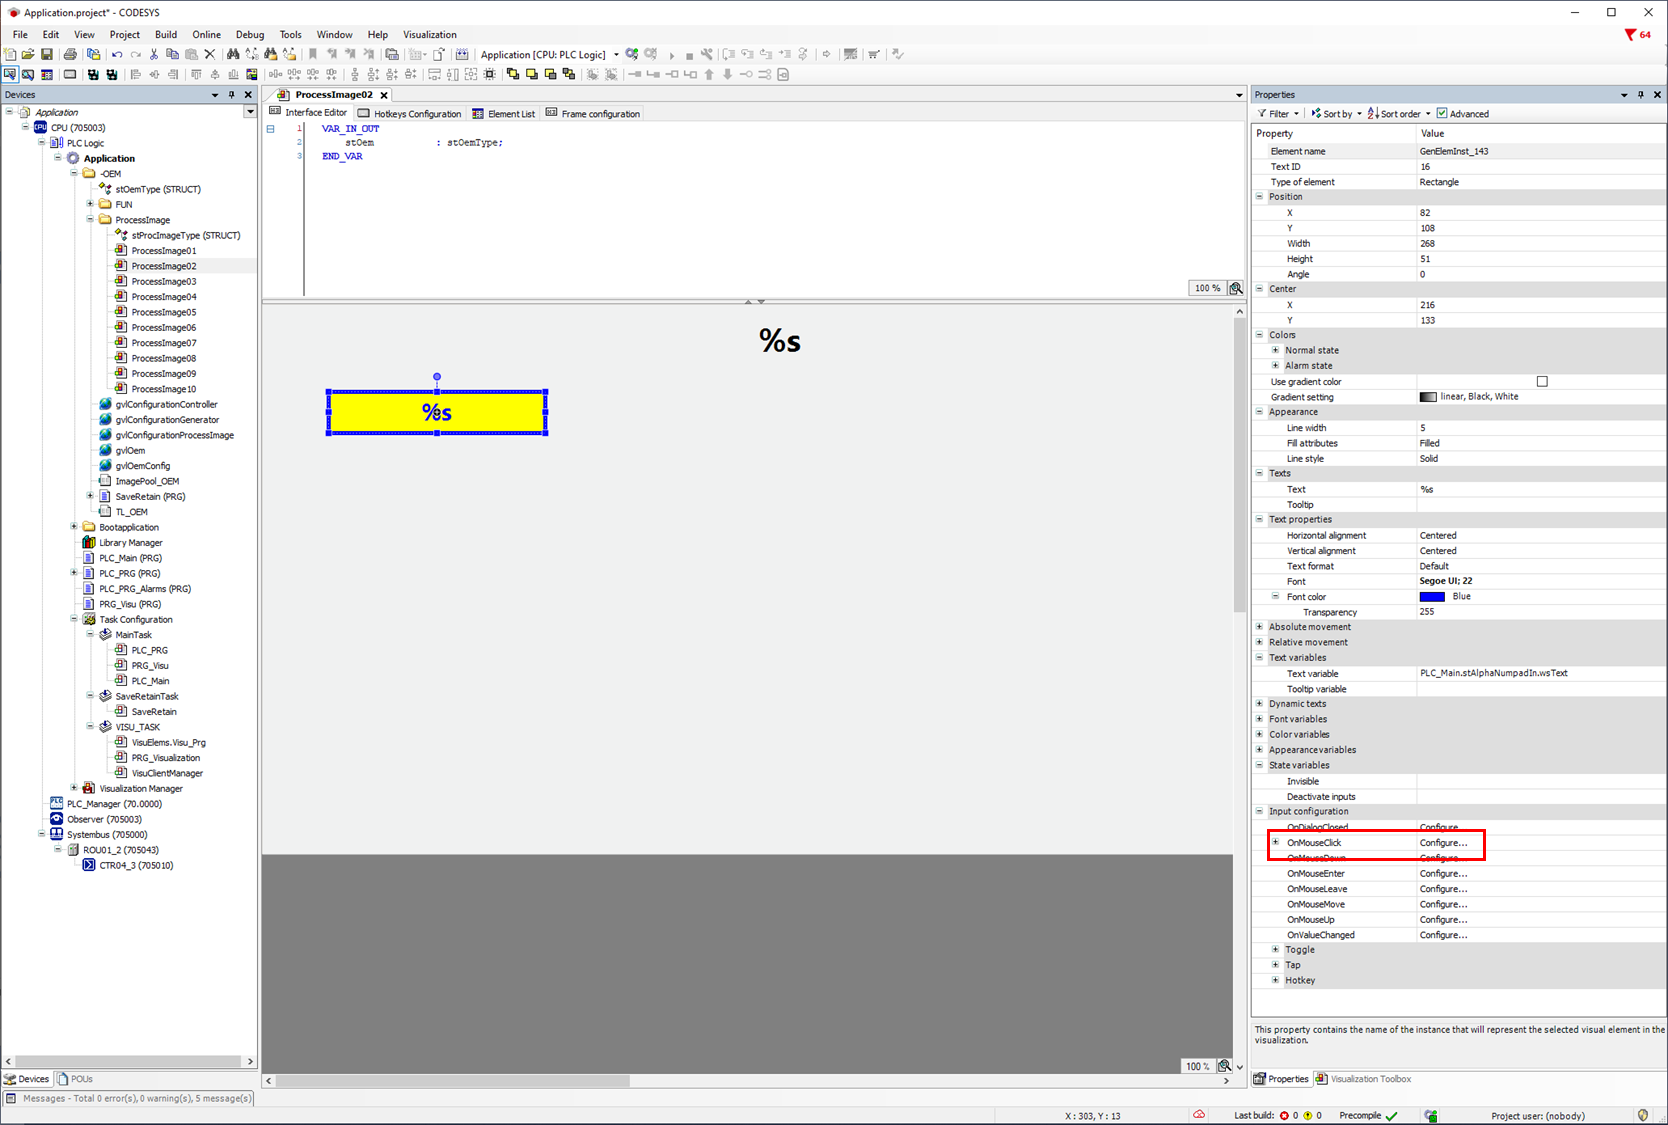Select ProcessImage05 in the device tree
This screenshot has width=1668, height=1125.
coord(163,312)
